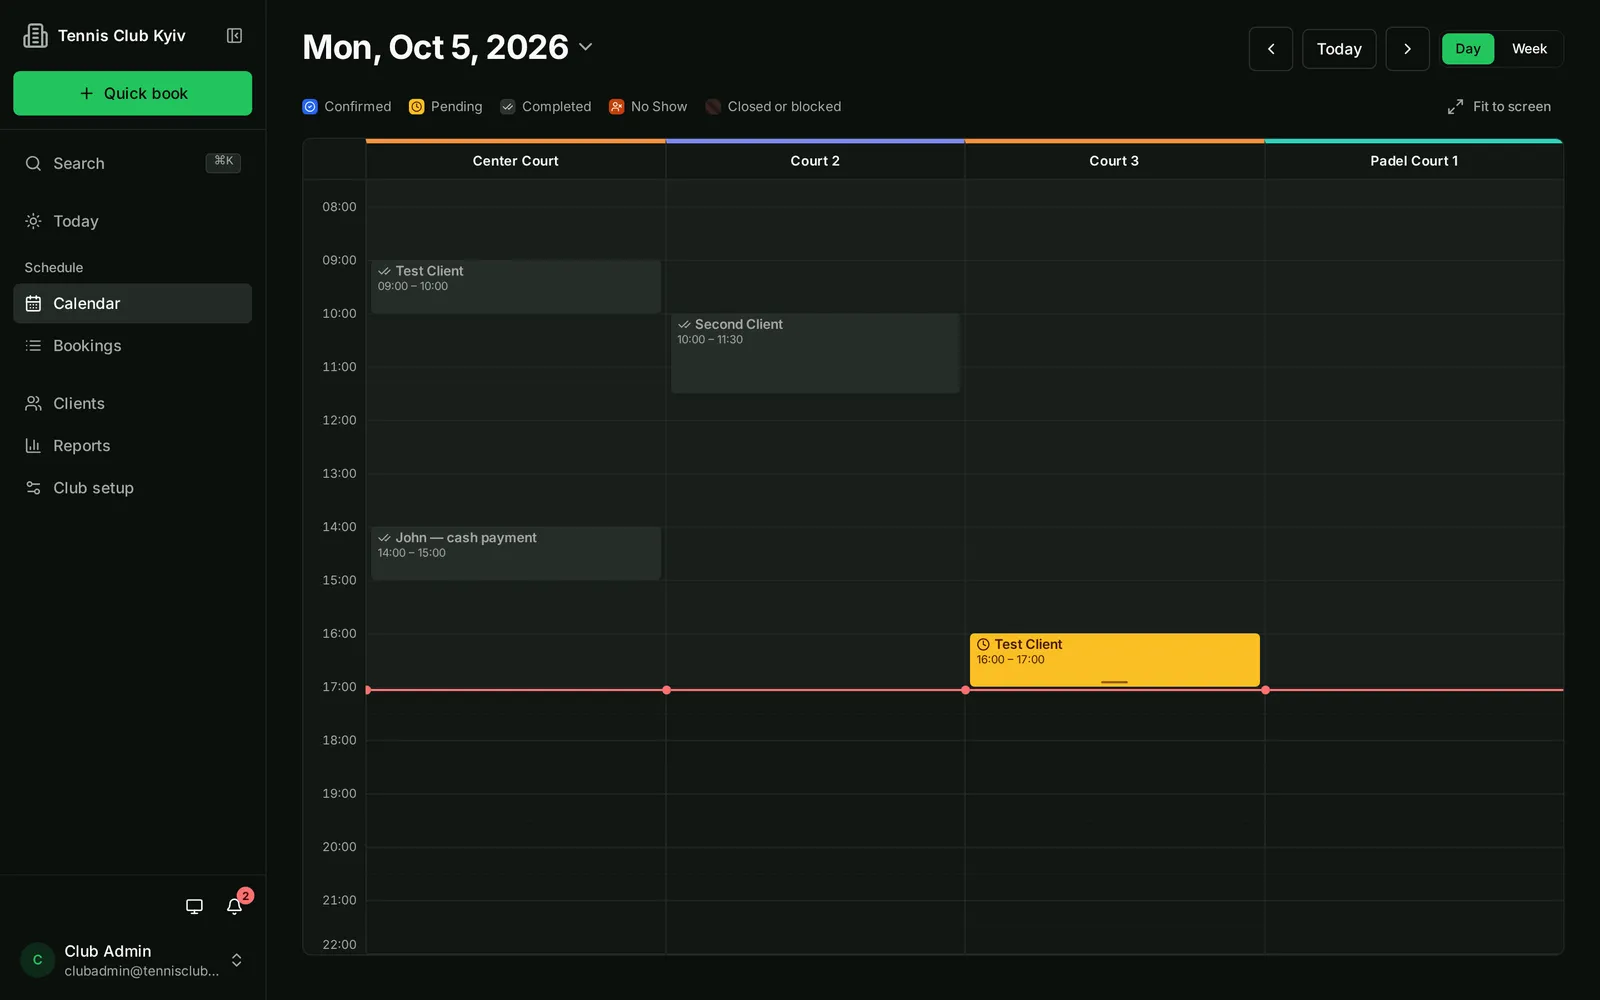Open the notifications bell
This screenshot has width=1600, height=1000.
pyautogui.click(x=234, y=906)
